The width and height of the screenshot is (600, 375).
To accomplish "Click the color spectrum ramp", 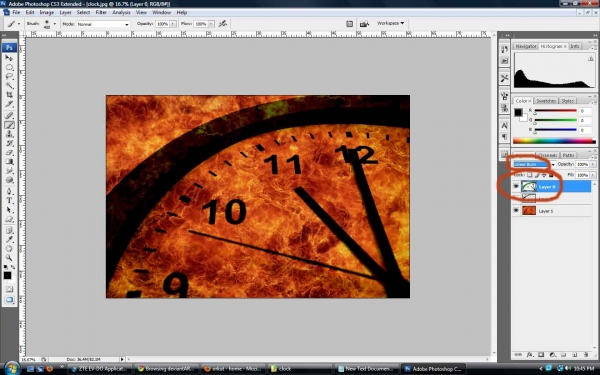I will point(554,141).
